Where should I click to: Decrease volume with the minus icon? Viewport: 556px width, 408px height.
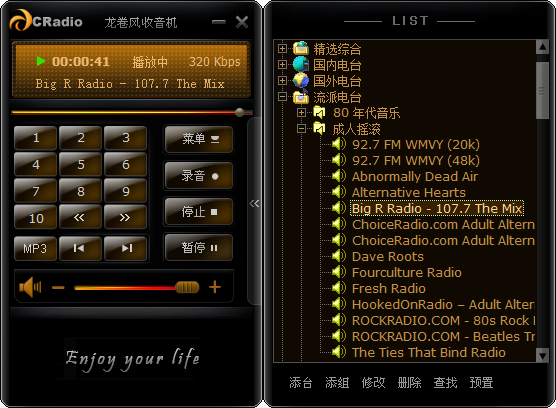[x=58, y=287]
